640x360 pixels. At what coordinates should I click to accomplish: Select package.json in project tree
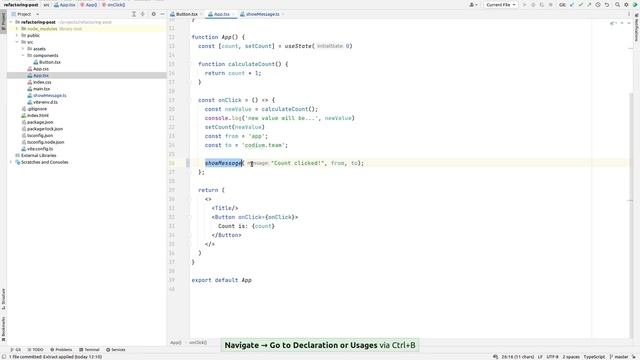[x=37, y=122]
